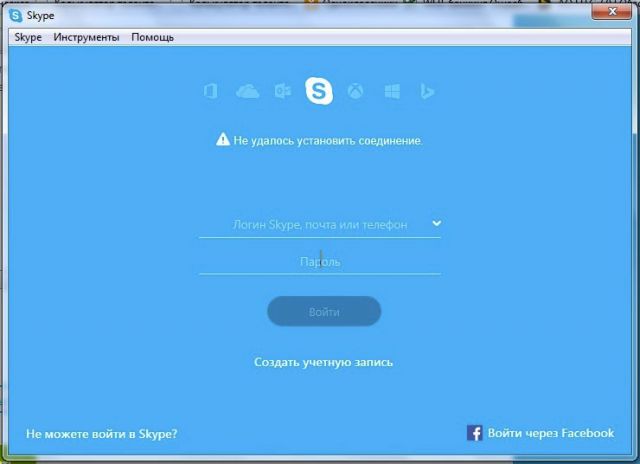Click the large Skype logo icon
640x464 pixels.
click(x=319, y=91)
